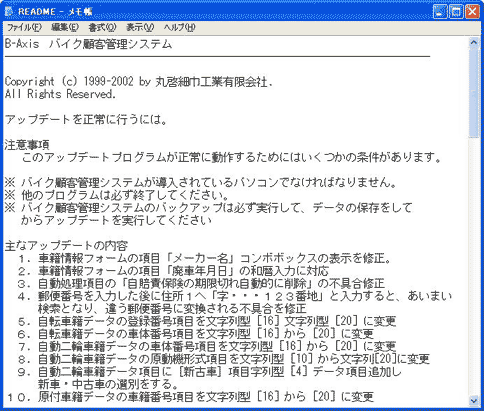484x411 pixels.
Task: Click the empty scrollbar track below the thumb
Action: (473, 266)
